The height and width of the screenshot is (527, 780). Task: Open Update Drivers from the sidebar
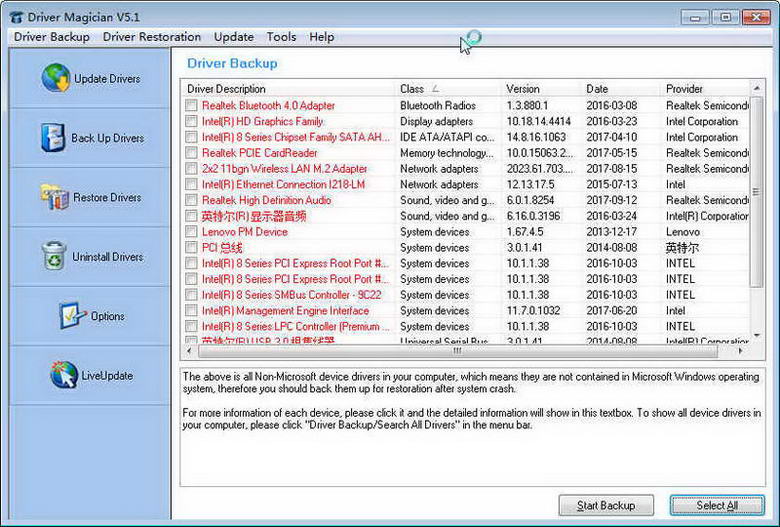click(x=90, y=78)
